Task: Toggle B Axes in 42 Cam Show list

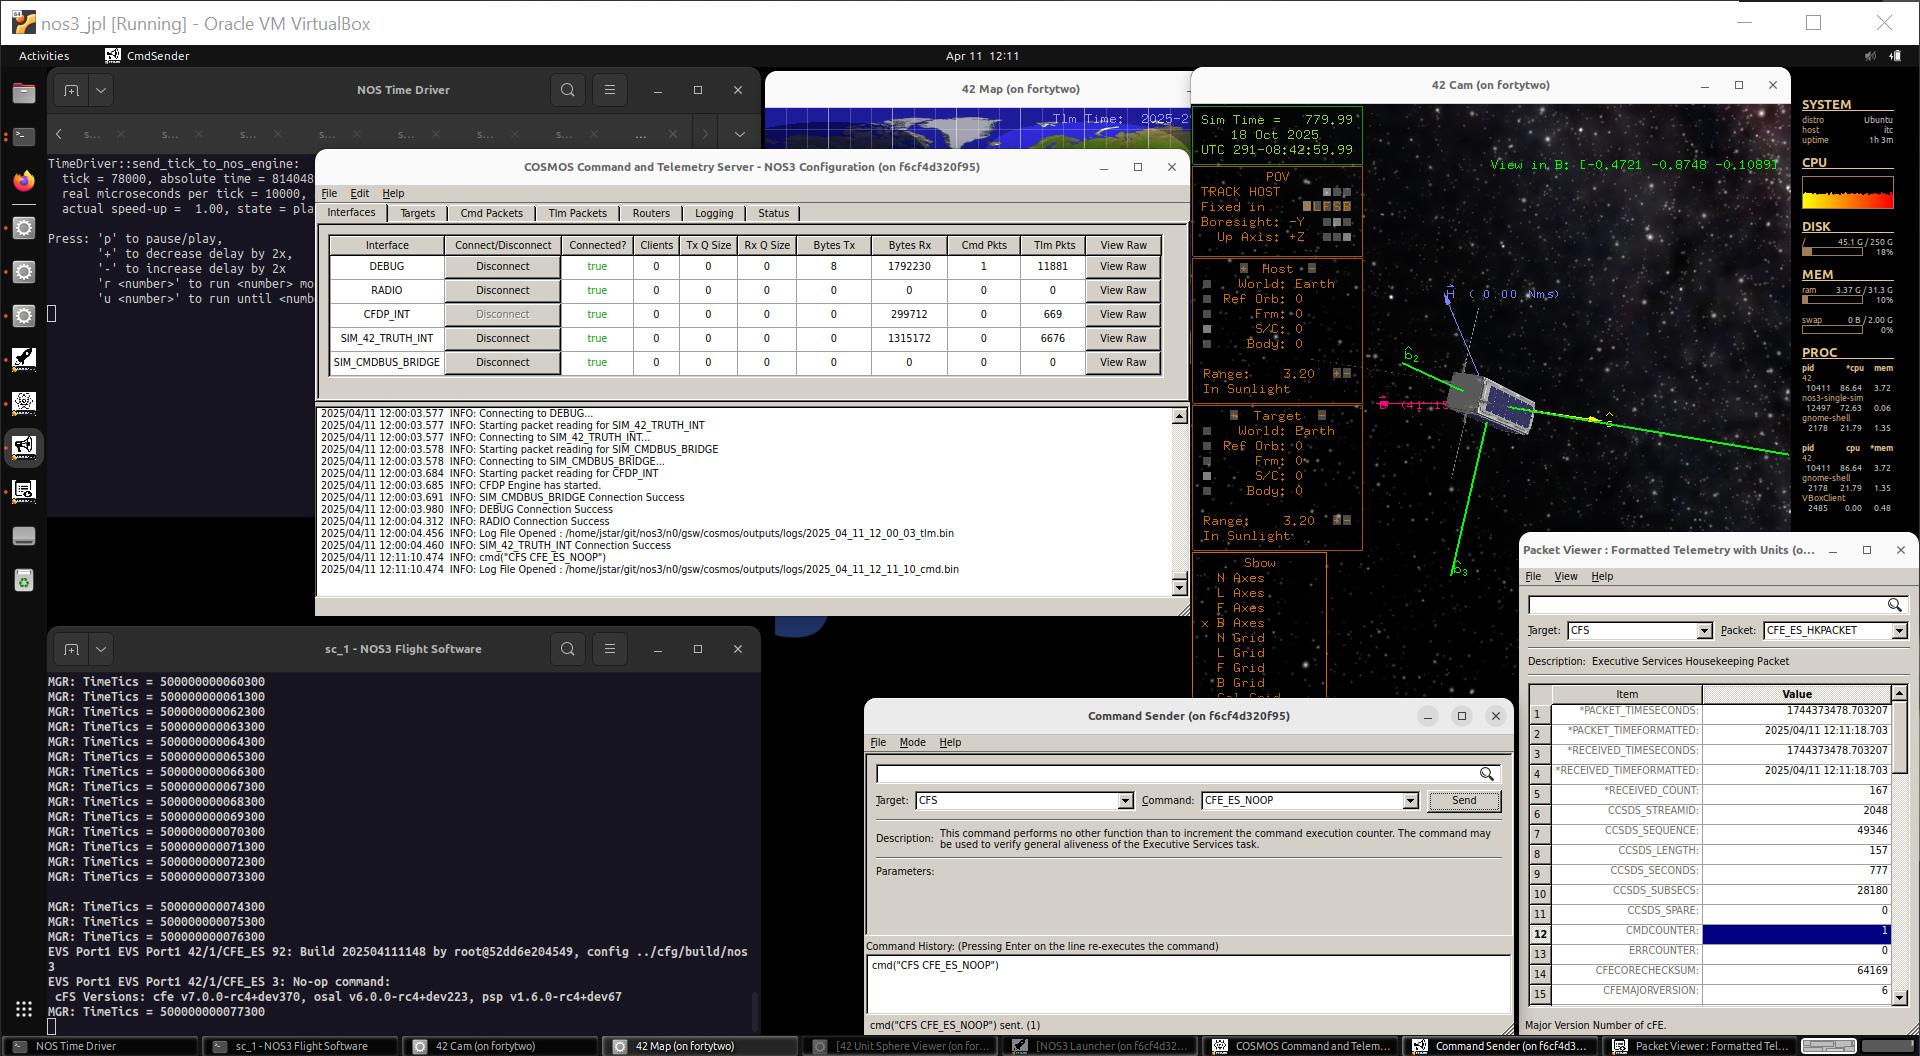Action: (1240, 623)
